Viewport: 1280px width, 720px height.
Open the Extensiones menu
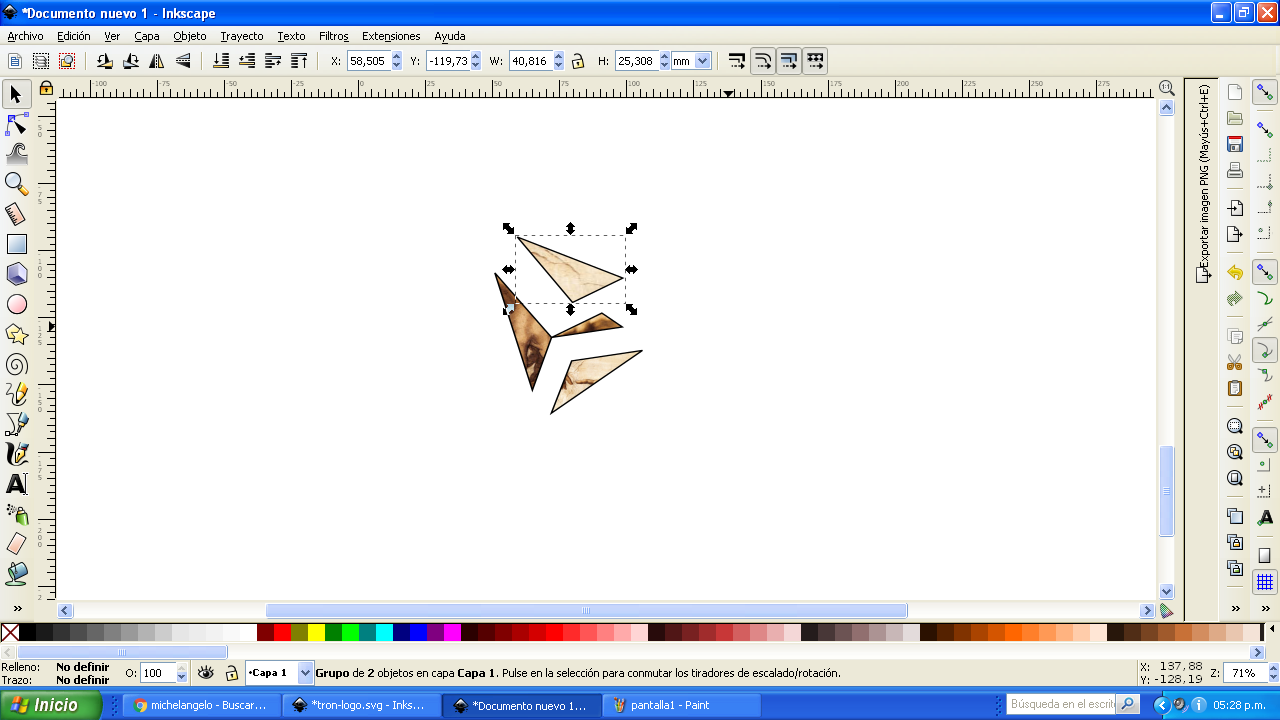click(x=391, y=36)
